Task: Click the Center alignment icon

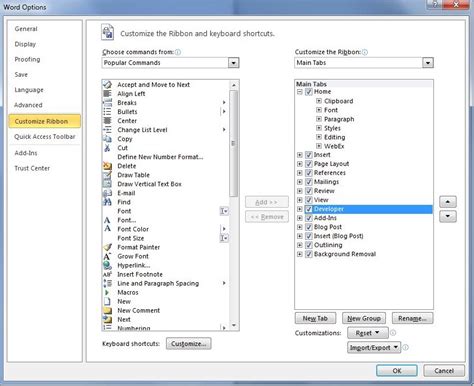Action: pos(107,121)
